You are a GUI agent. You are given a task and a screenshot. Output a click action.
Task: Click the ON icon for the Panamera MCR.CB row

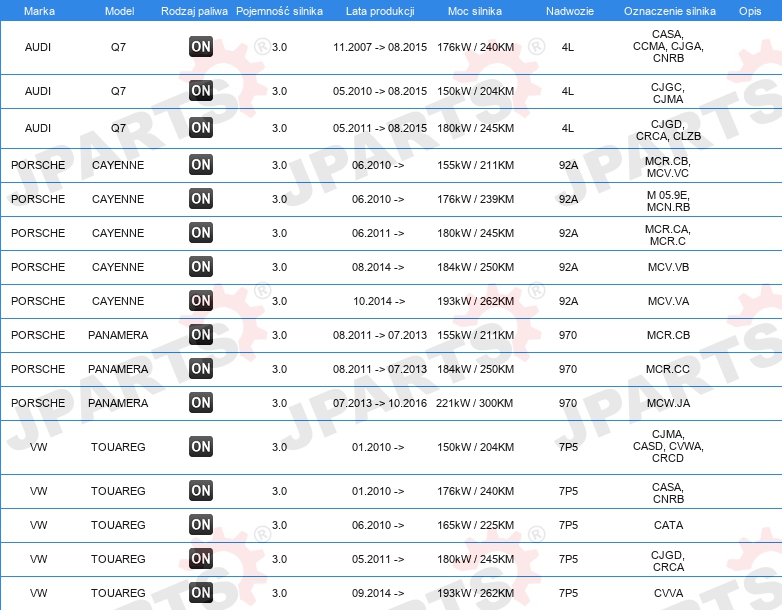(201, 335)
